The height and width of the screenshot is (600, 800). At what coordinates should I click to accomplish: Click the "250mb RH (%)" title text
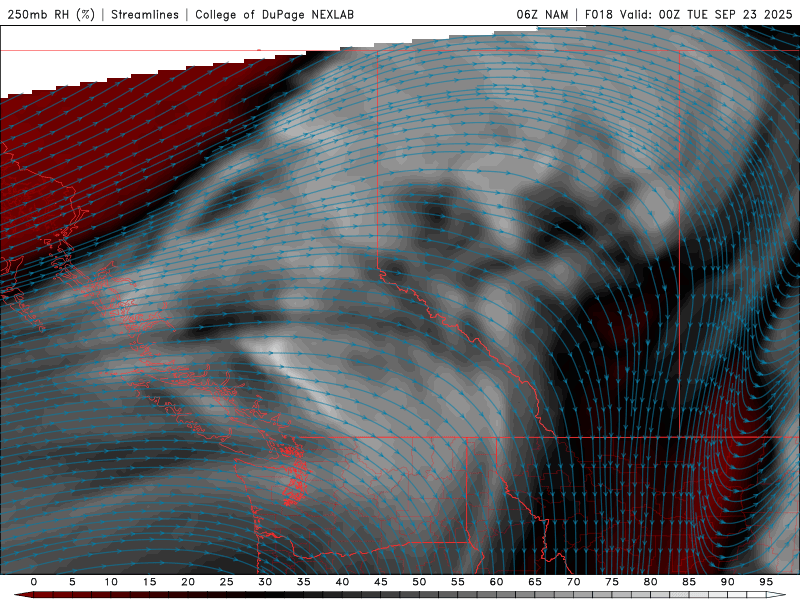51,14
